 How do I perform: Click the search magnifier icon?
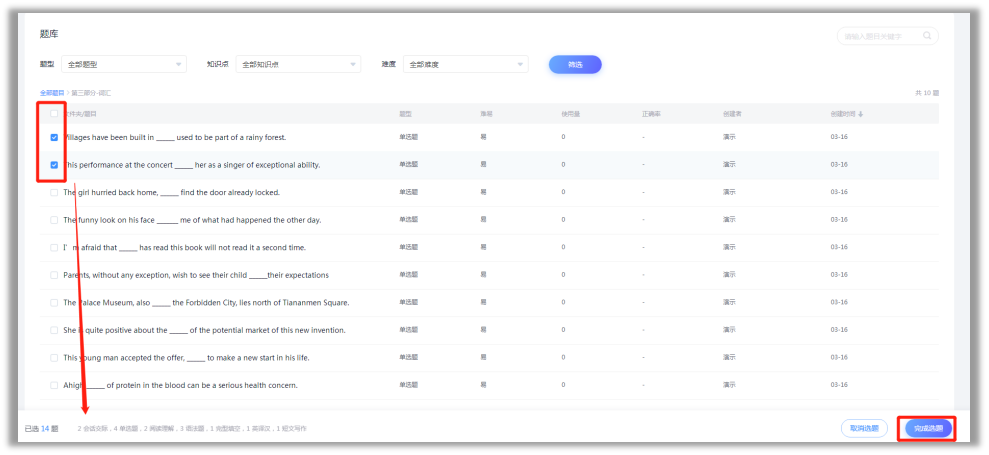(927, 36)
